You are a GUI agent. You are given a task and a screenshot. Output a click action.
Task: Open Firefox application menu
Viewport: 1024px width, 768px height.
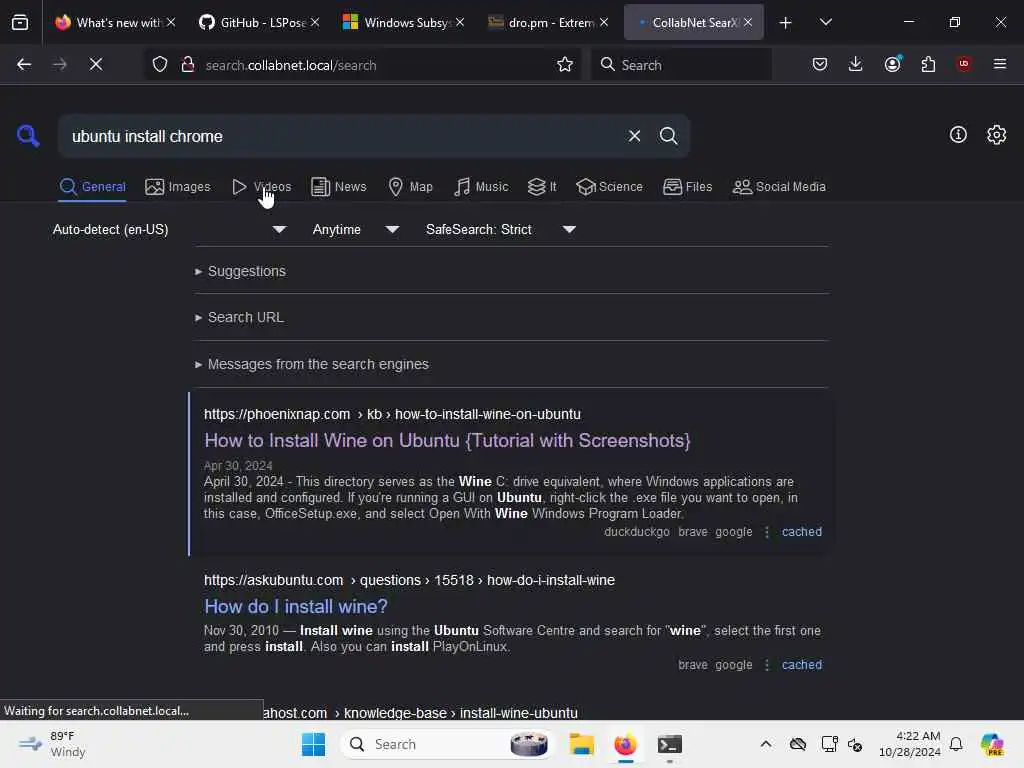[x=999, y=64]
